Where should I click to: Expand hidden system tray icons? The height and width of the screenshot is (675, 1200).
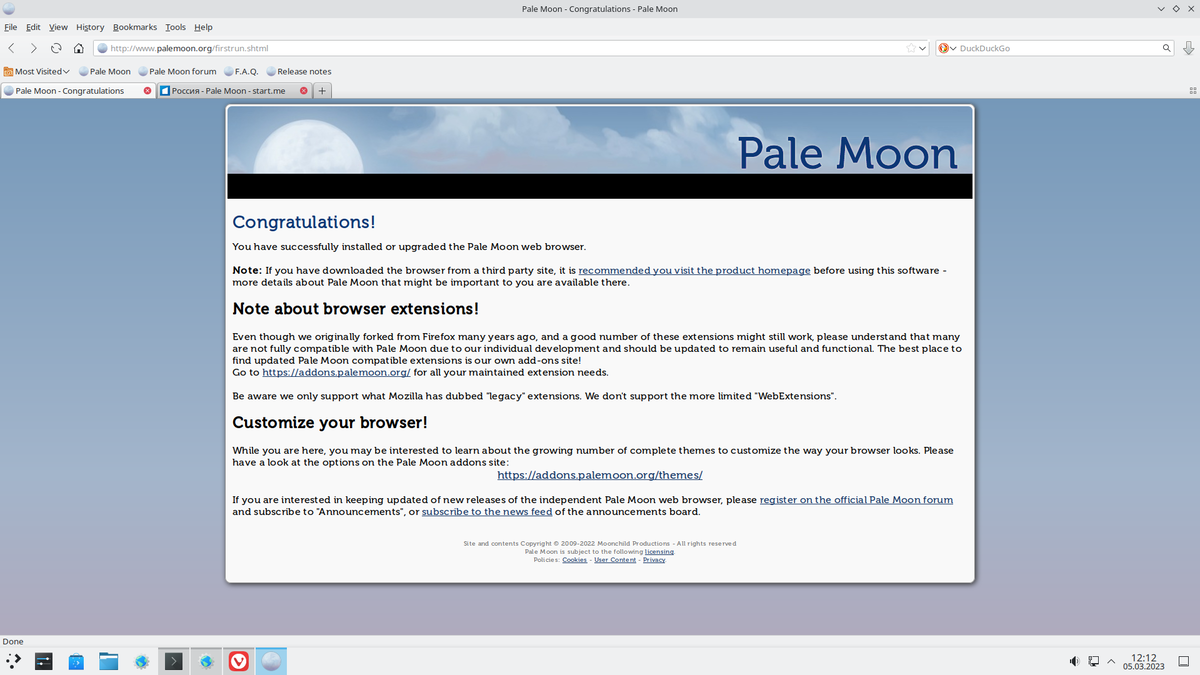(x=1111, y=661)
